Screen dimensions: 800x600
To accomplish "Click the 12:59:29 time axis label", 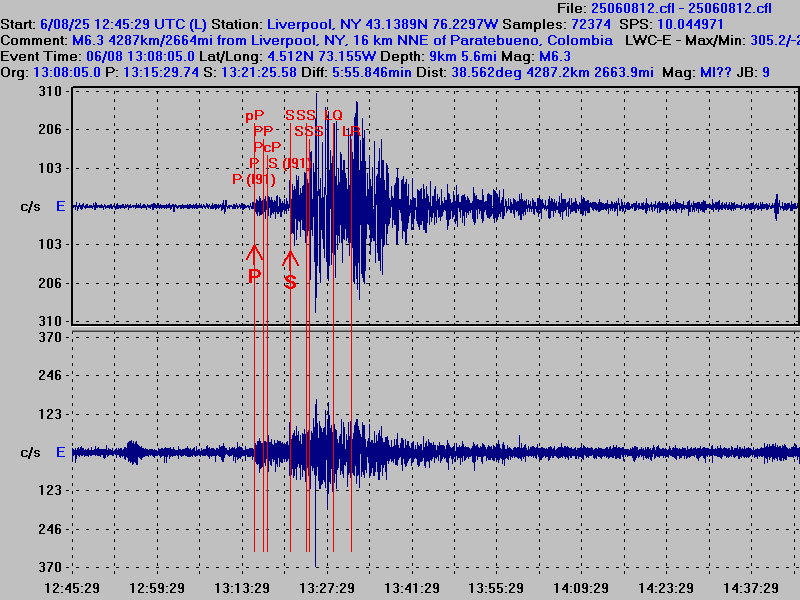I will pos(157,588).
